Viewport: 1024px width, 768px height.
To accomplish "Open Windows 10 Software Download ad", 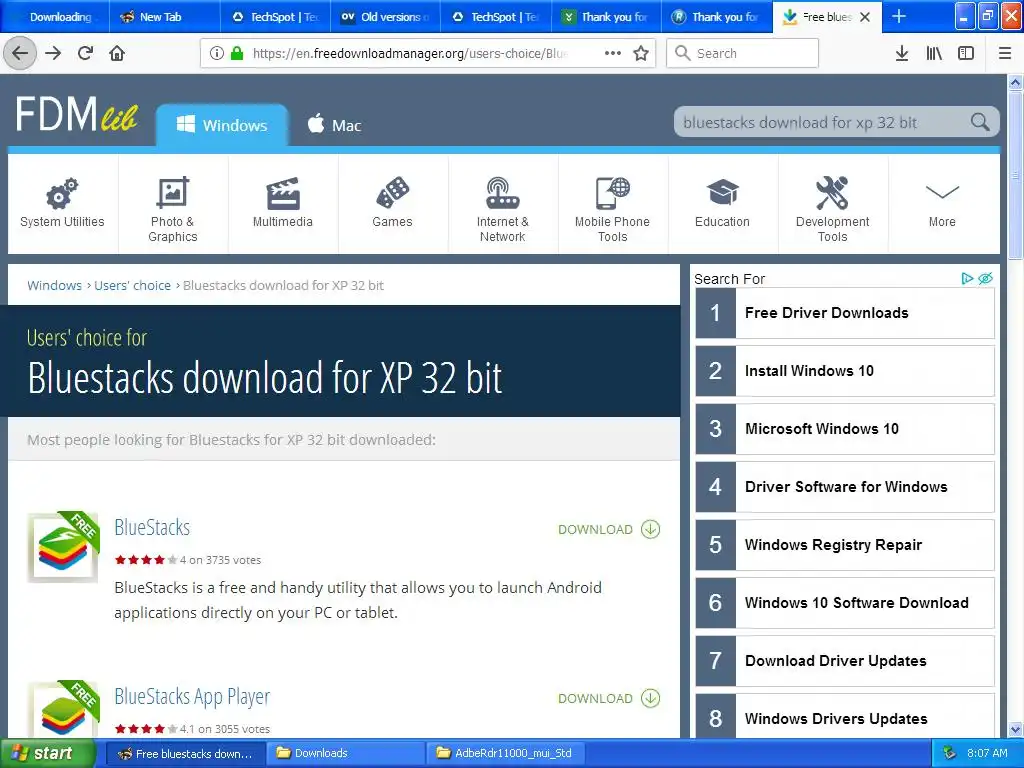I will coord(845,603).
